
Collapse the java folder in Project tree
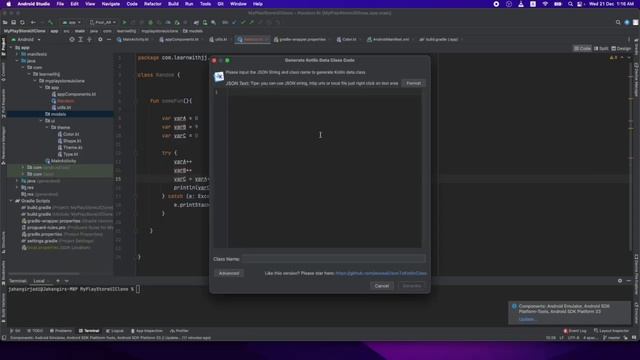[17, 61]
